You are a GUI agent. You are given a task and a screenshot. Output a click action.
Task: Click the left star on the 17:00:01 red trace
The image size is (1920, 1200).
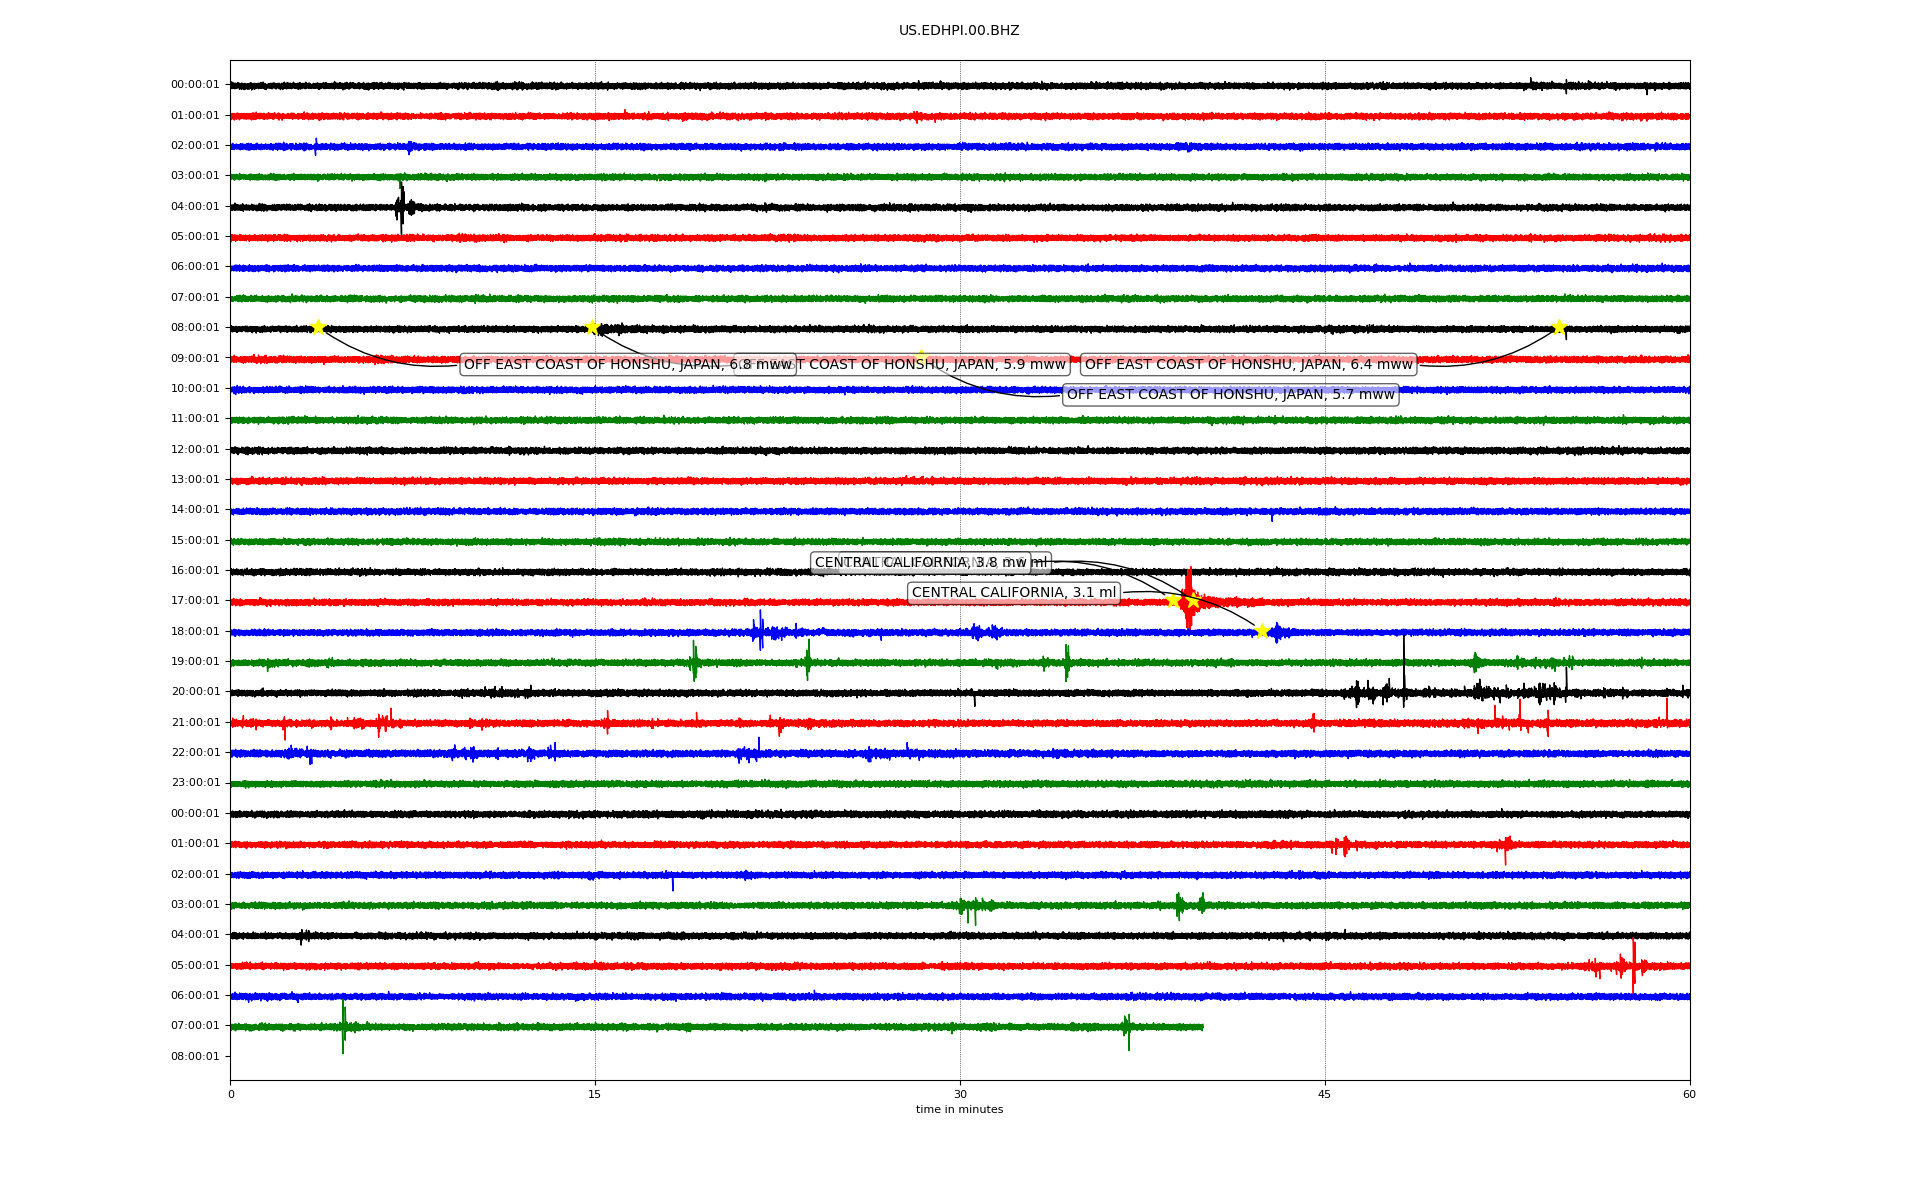1174,600
